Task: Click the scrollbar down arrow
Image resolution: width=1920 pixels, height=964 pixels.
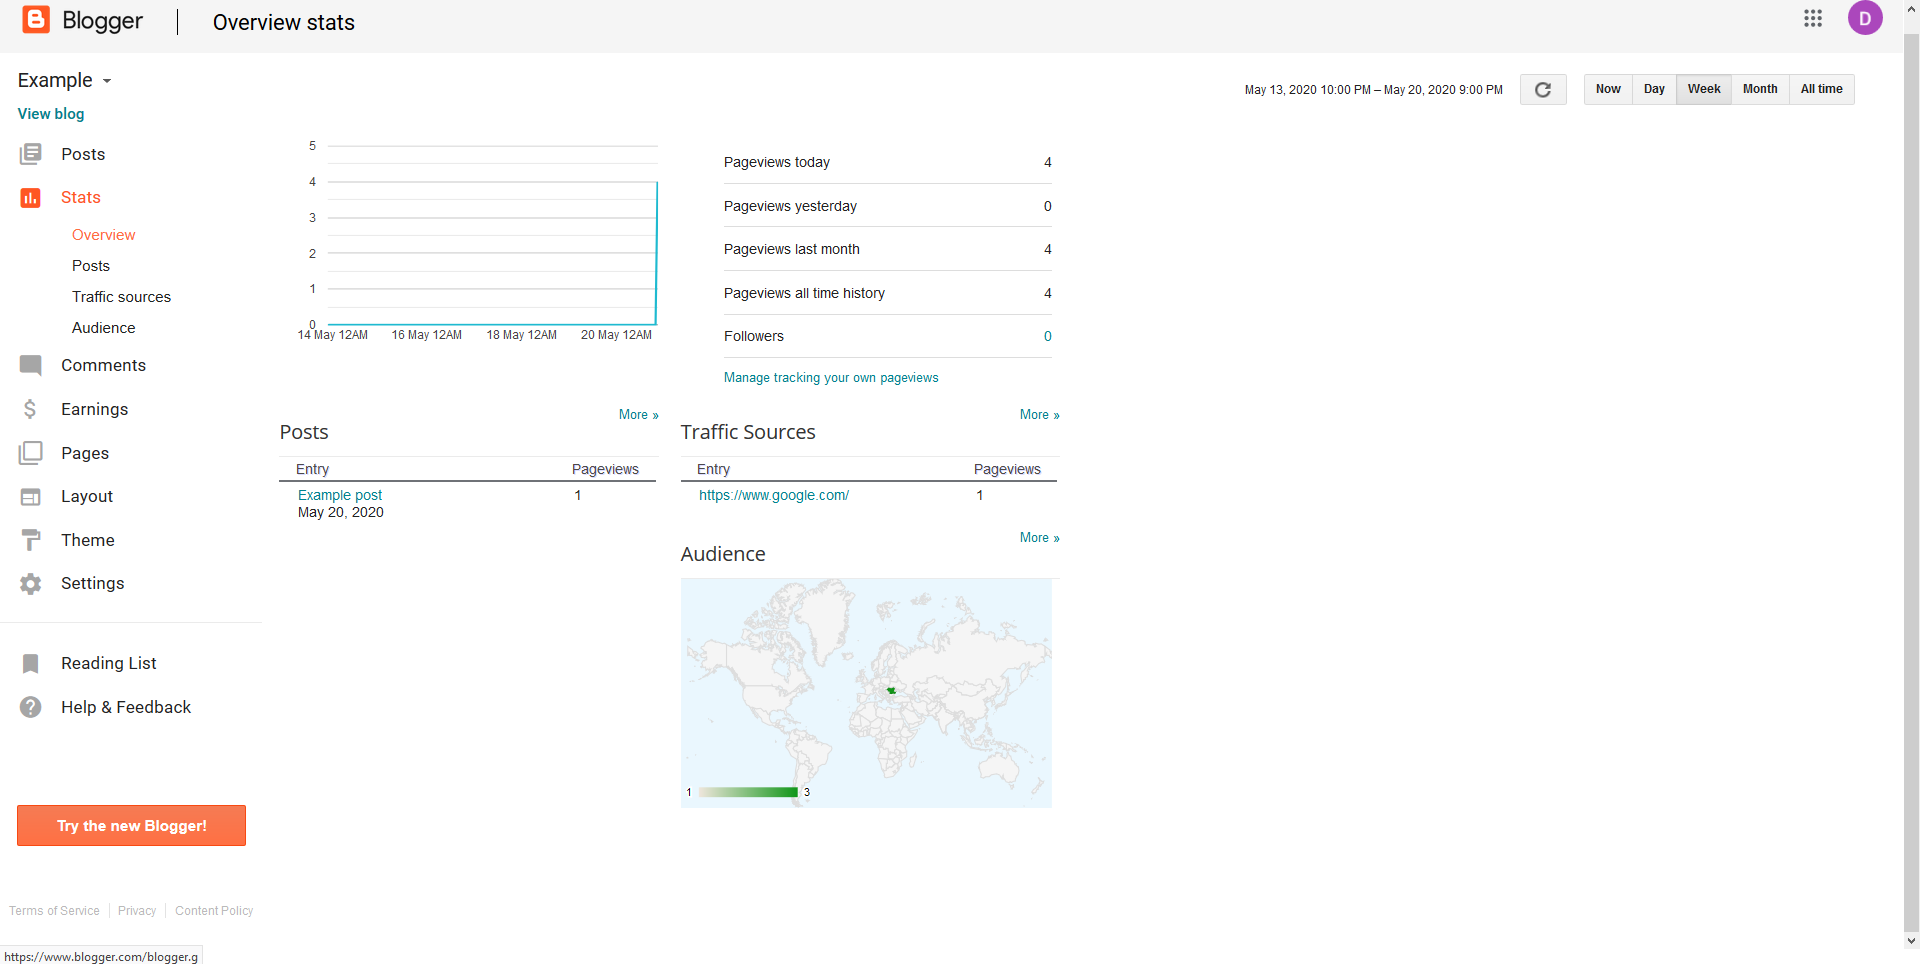Action: [1911, 941]
